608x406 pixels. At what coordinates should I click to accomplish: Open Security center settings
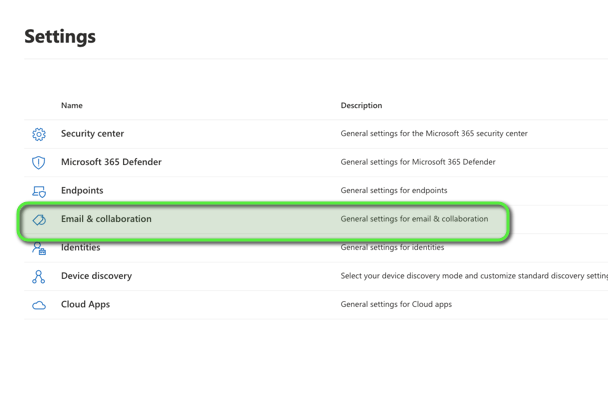tap(92, 133)
